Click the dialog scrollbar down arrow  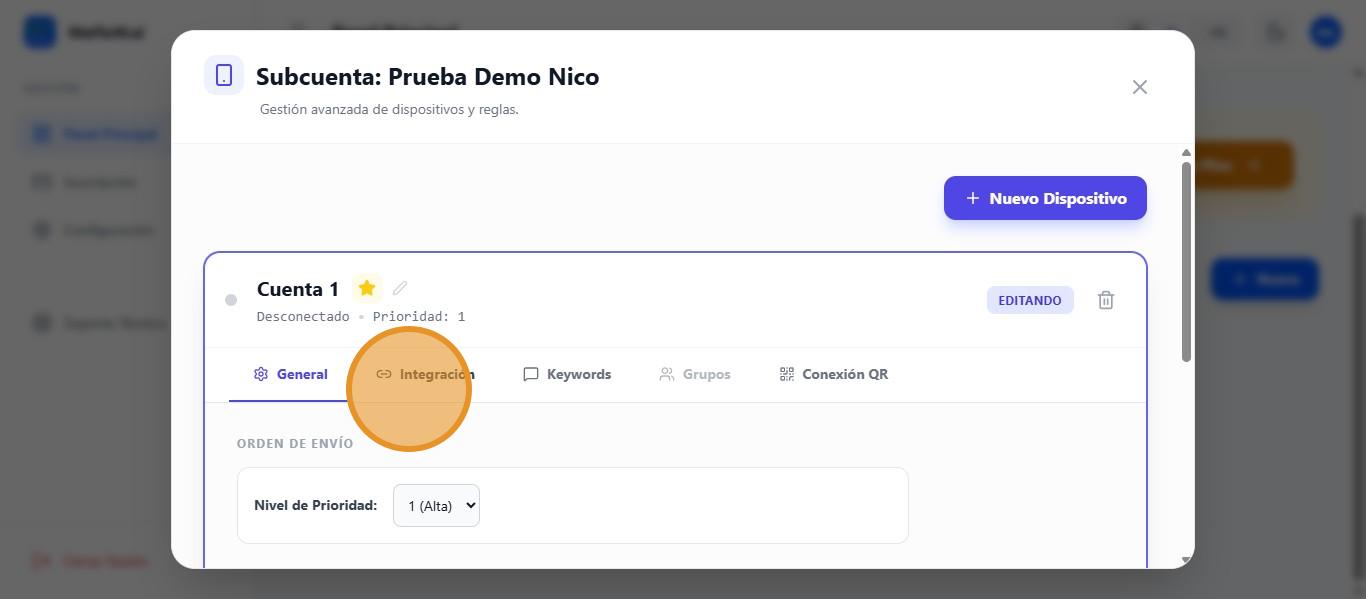point(1186,560)
